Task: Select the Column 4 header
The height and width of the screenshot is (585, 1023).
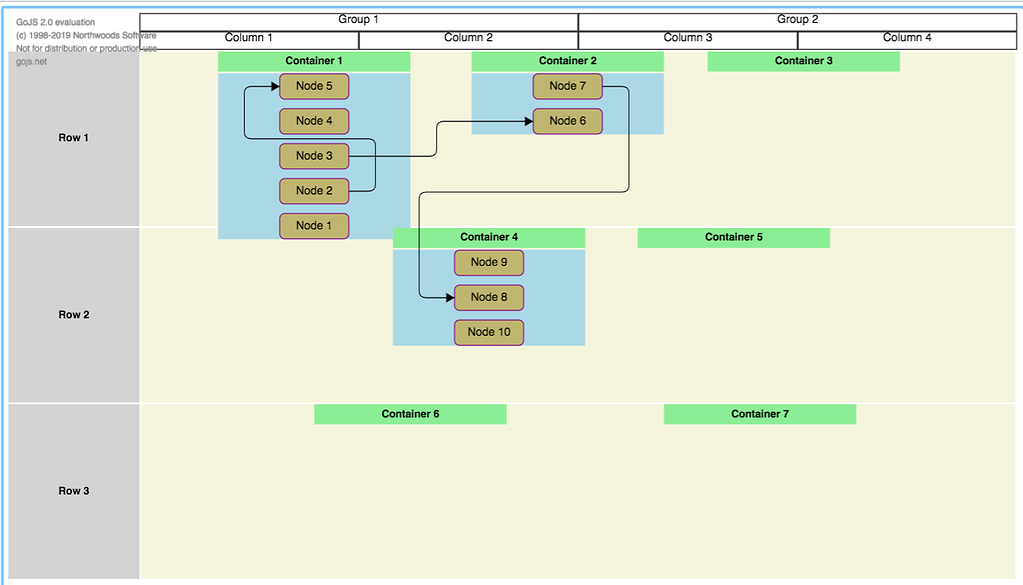Action: [x=906, y=38]
